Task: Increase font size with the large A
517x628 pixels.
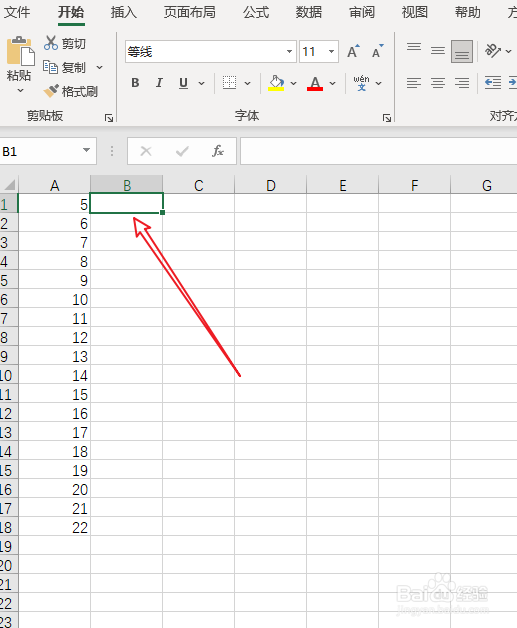Action: point(353,51)
